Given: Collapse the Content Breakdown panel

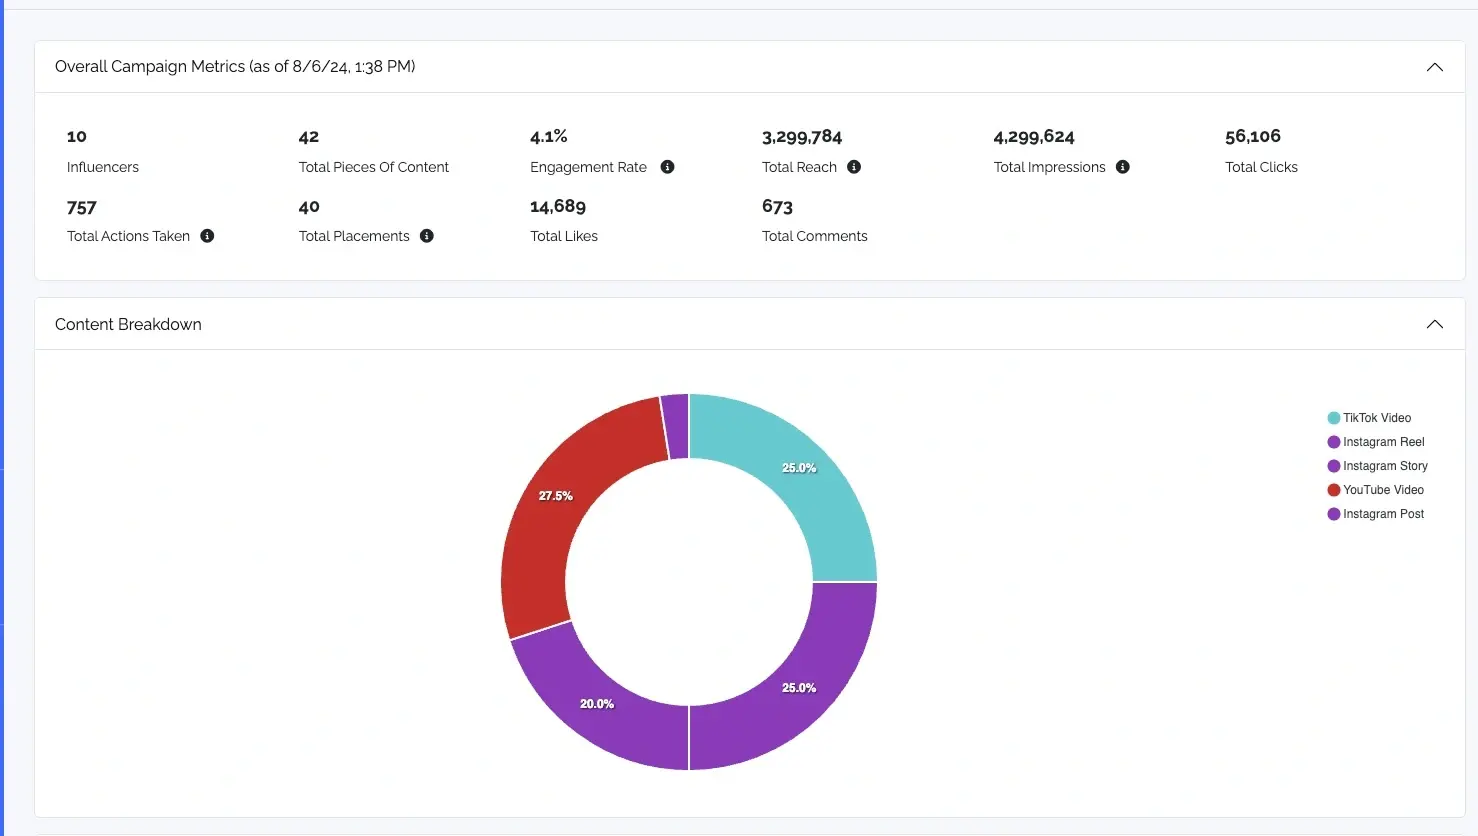Looking at the screenshot, I should [x=1435, y=323].
